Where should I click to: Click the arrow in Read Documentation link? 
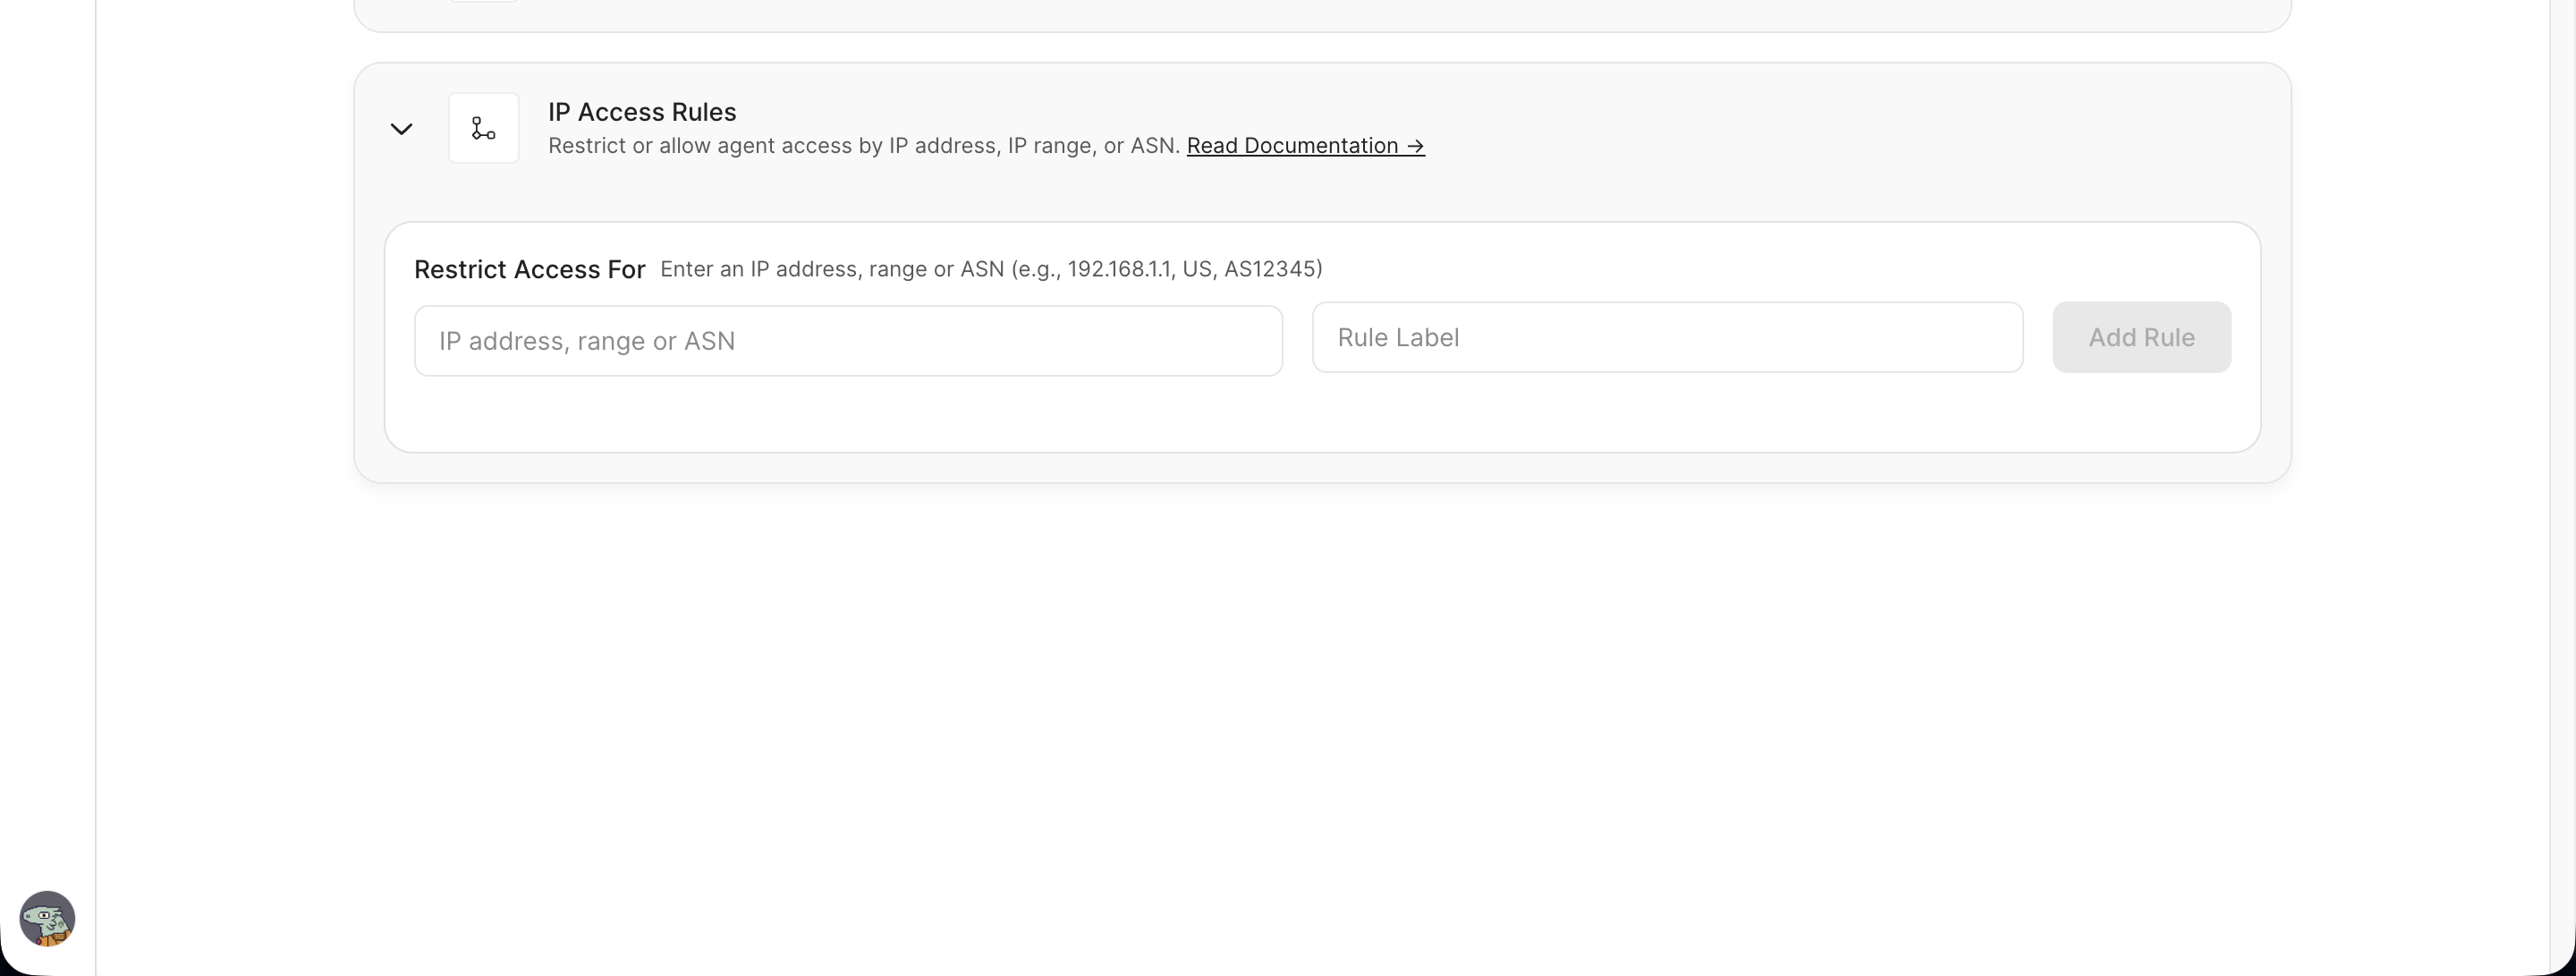pos(1415,146)
